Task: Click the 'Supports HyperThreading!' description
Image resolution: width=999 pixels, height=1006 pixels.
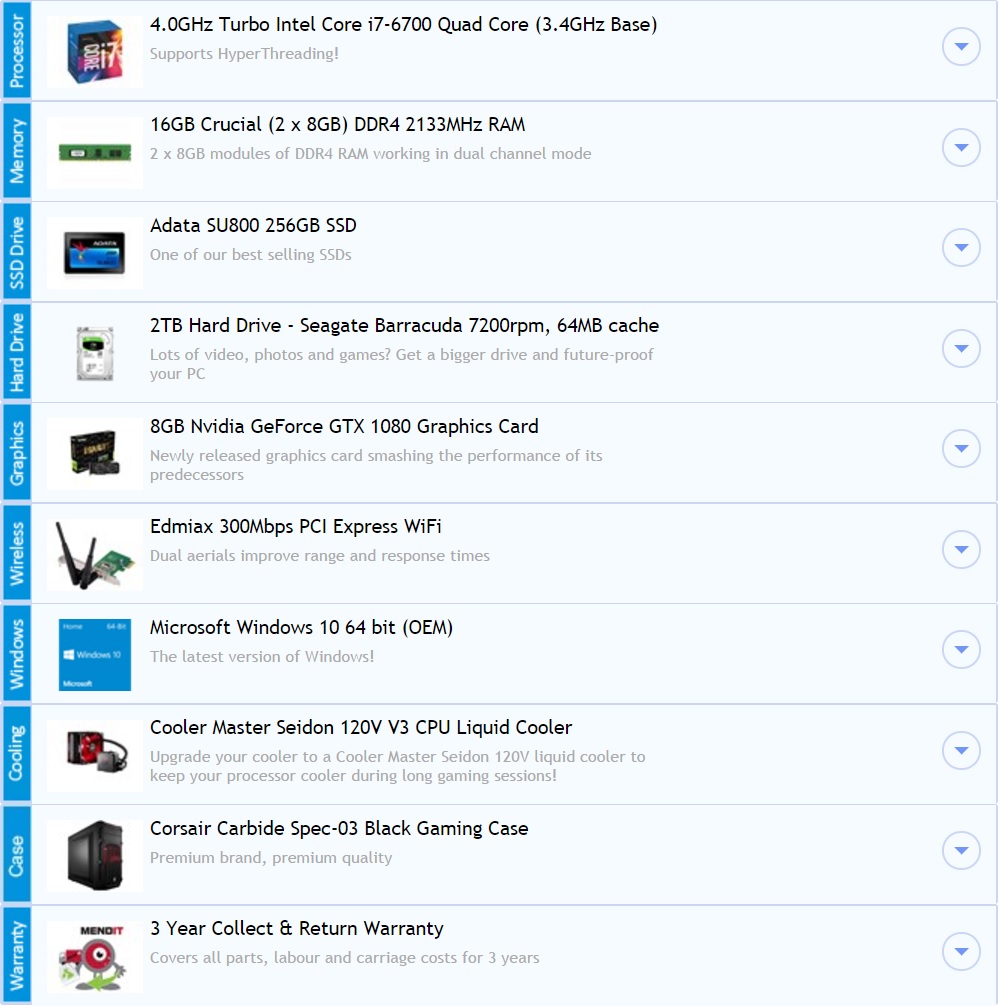Action: 244,54
